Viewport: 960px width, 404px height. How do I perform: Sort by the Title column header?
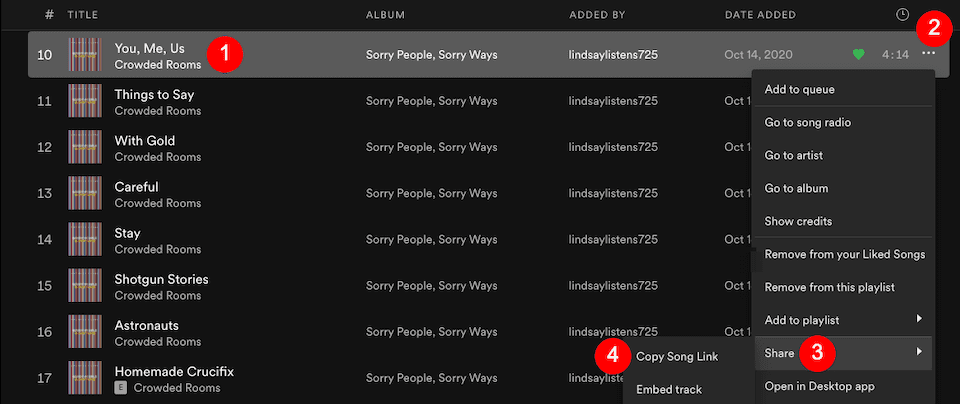(81, 15)
